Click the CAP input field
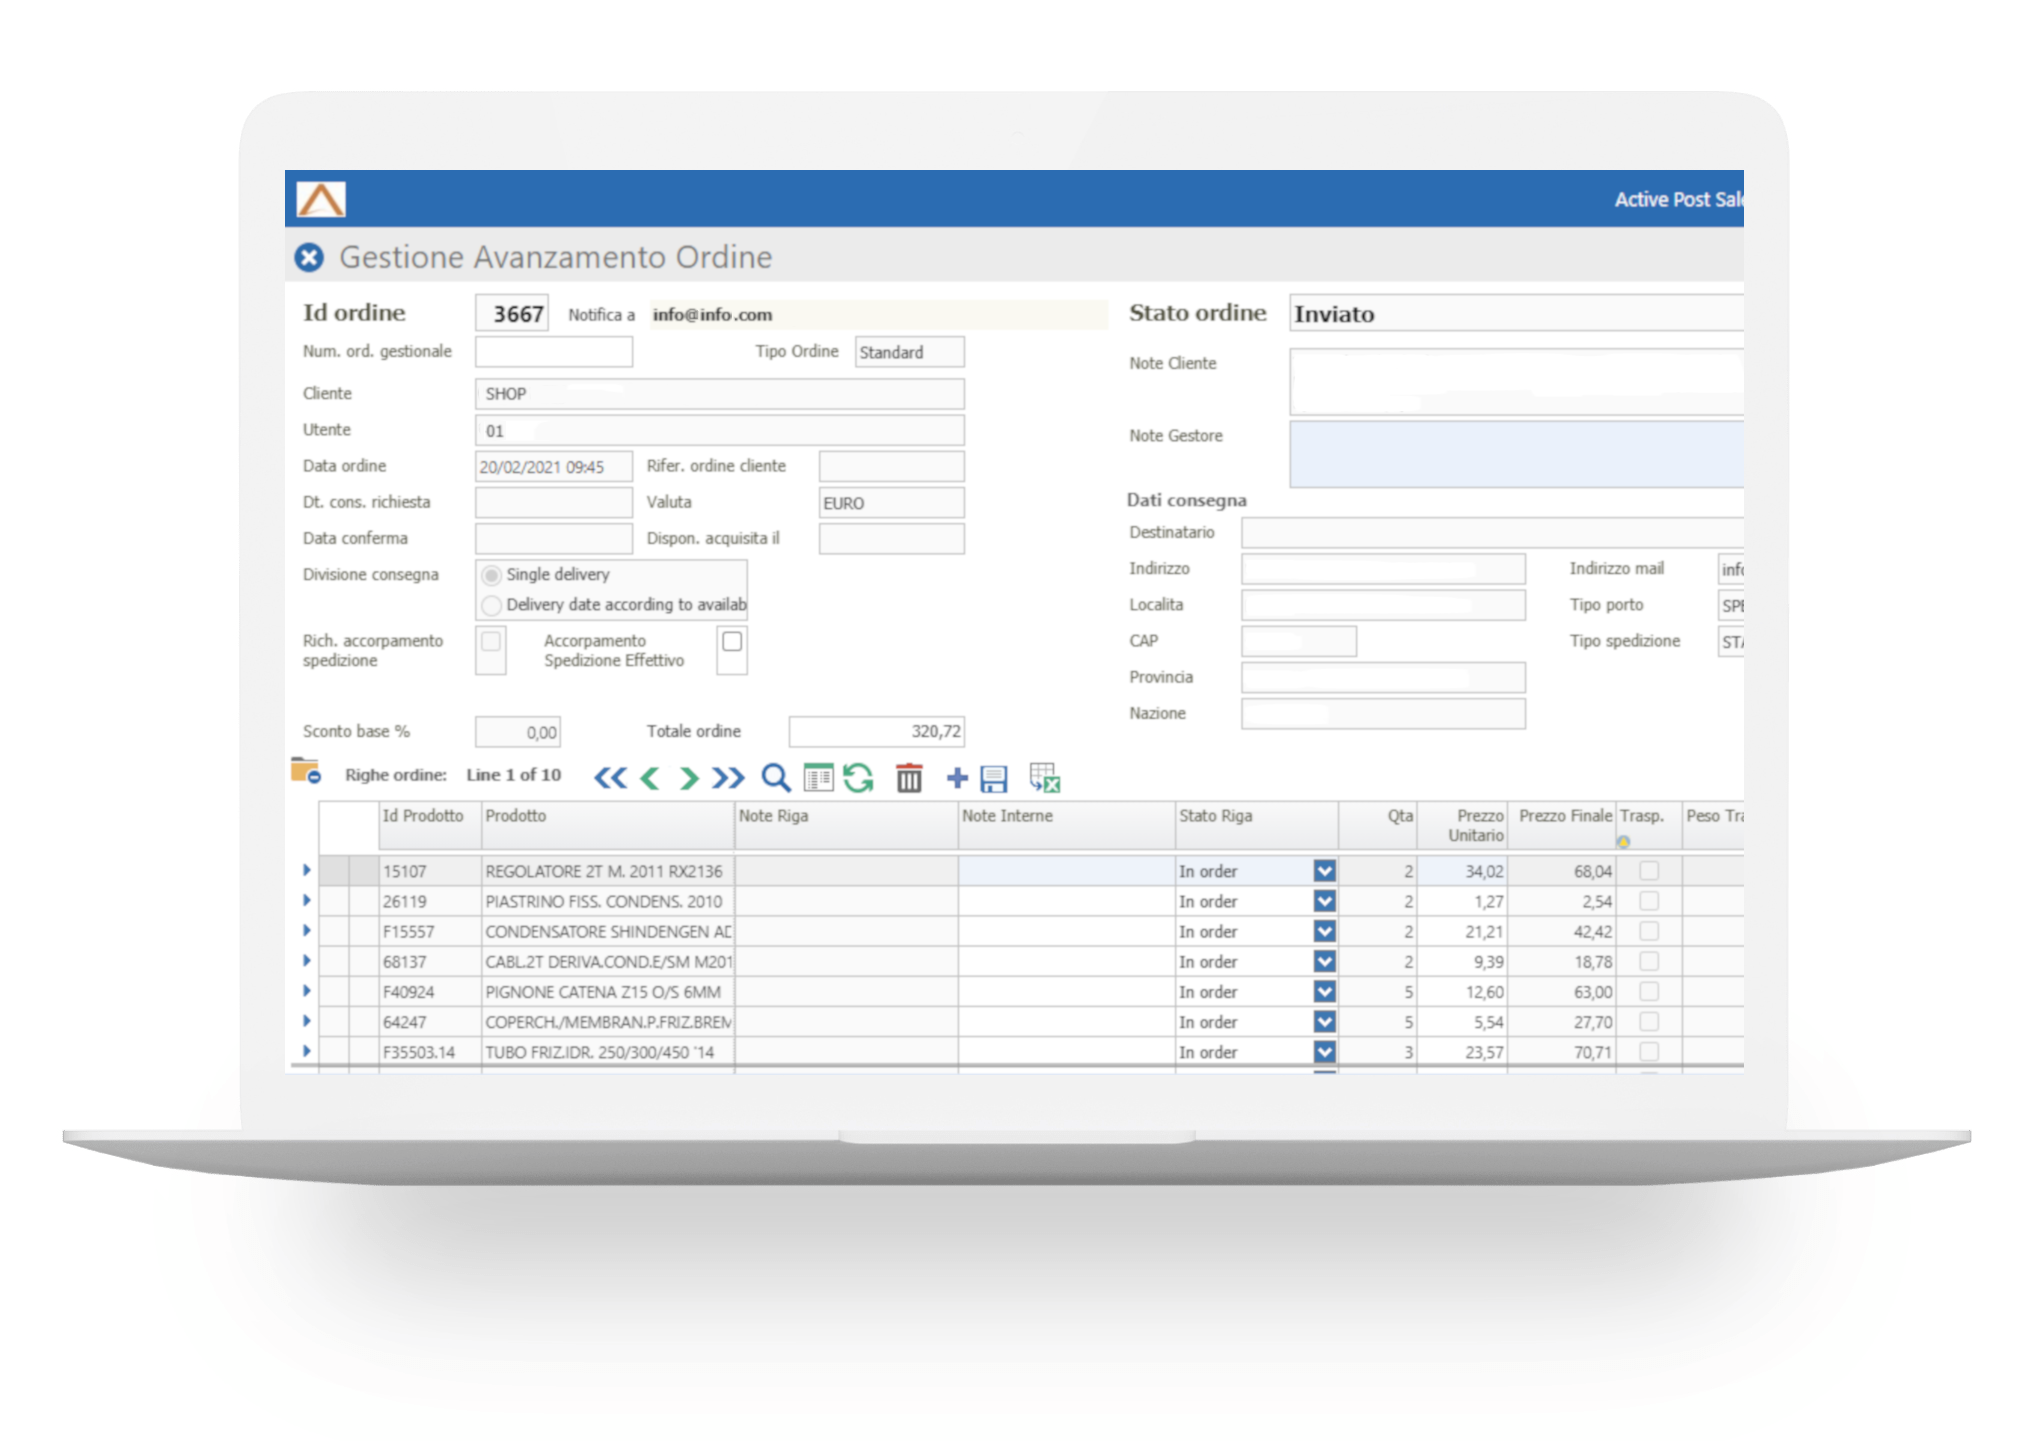Image resolution: width=2034 pixels, height=1441 pixels. (x=1299, y=642)
